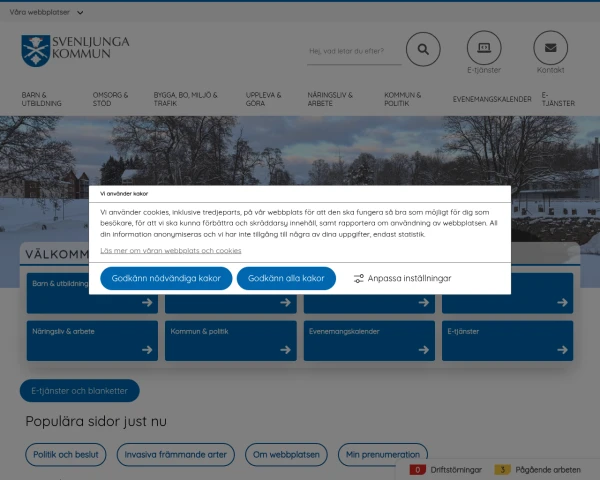Open the Barn & Utbildning menu
This screenshot has width=600, height=480.
pos(42,99)
